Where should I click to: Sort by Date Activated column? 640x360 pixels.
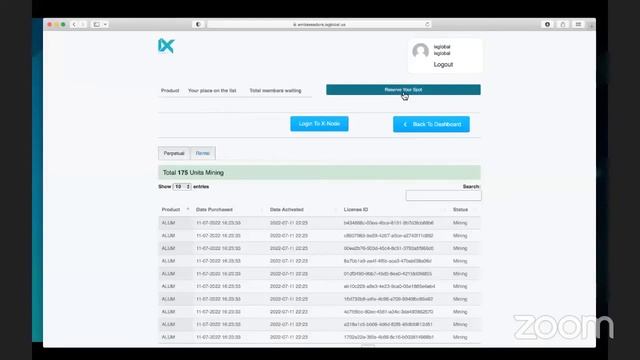(x=303, y=209)
